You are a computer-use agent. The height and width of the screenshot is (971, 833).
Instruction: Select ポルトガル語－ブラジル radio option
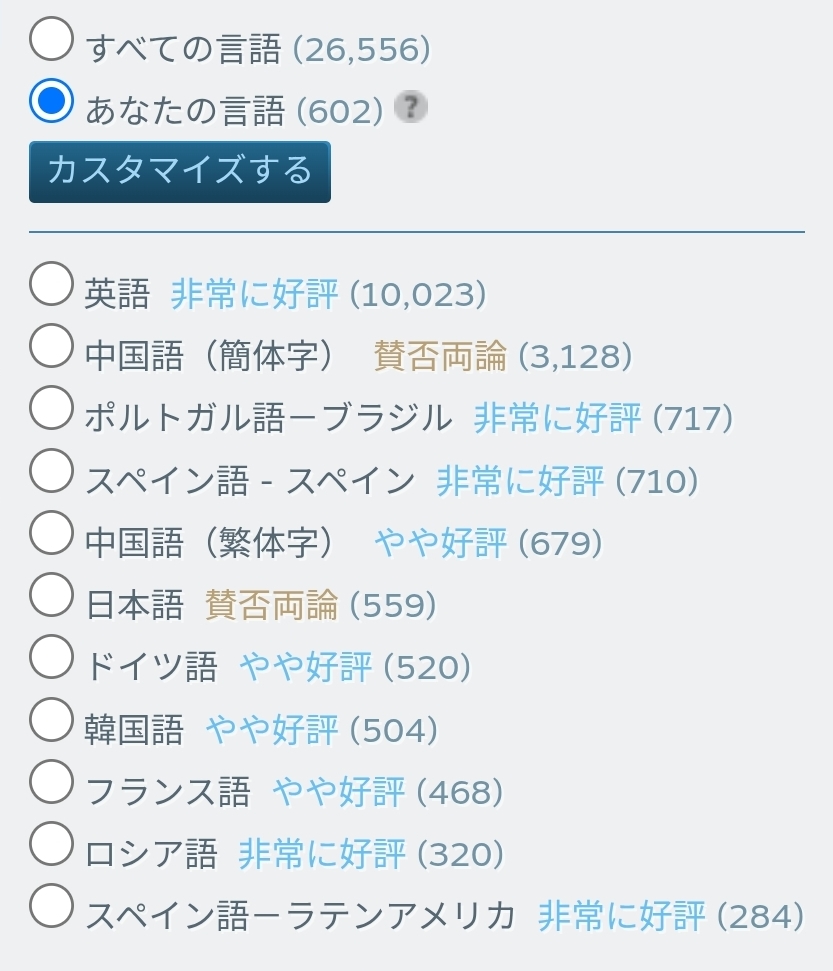pyautogui.click(x=51, y=409)
